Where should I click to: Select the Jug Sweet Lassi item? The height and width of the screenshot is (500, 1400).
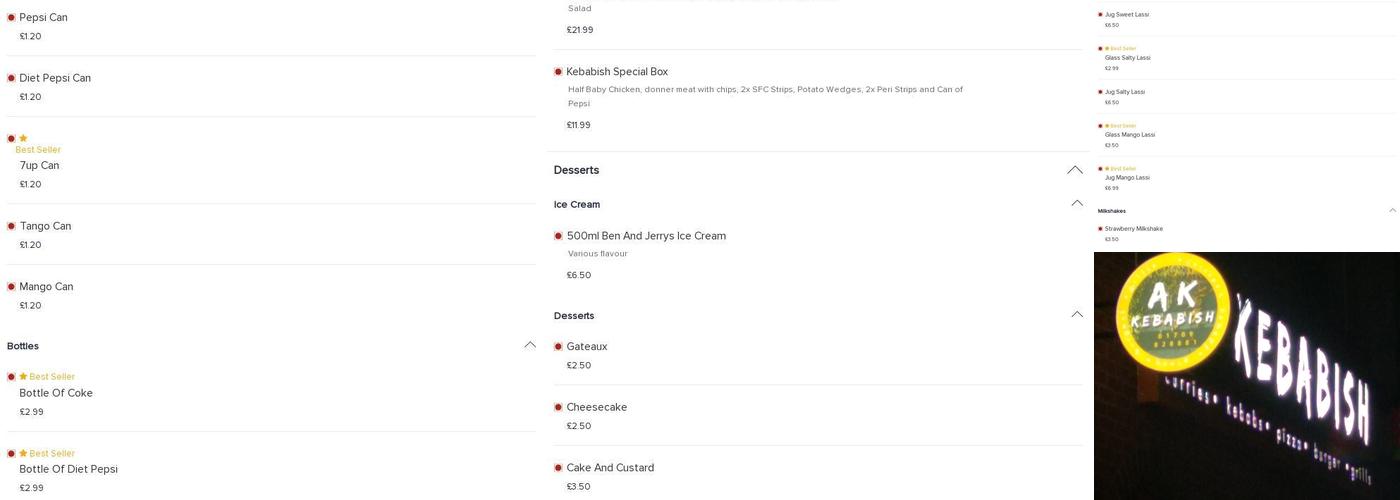tap(1126, 15)
